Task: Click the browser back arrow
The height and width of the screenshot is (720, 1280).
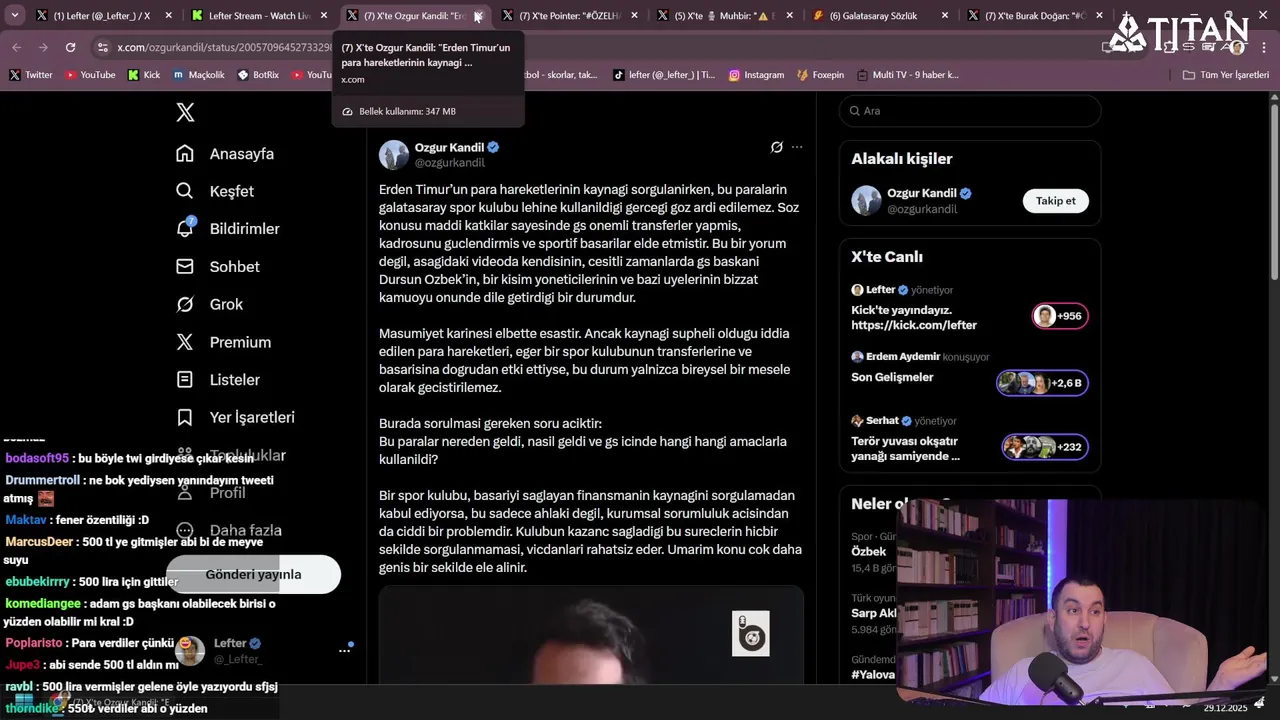Action: (x=16, y=47)
